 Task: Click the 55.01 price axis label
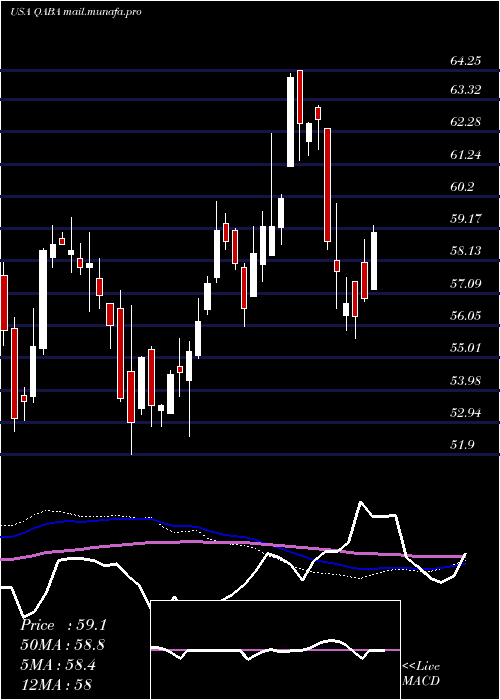click(465, 348)
